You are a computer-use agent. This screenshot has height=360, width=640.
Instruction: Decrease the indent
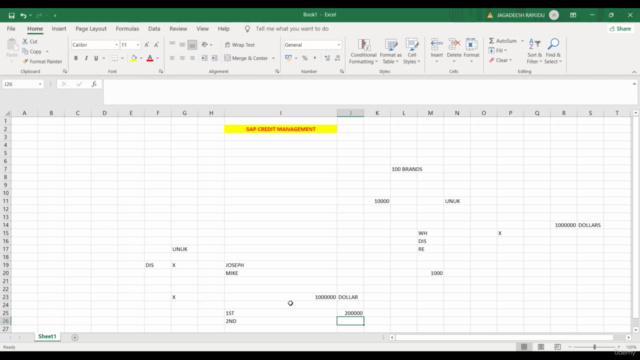(204, 58)
